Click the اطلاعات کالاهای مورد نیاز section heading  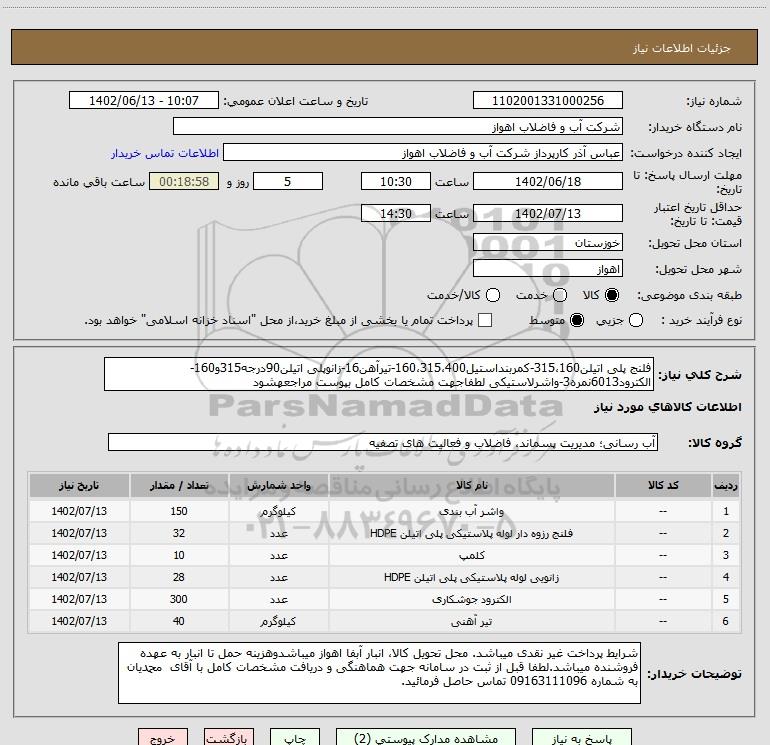(x=667, y=408)
